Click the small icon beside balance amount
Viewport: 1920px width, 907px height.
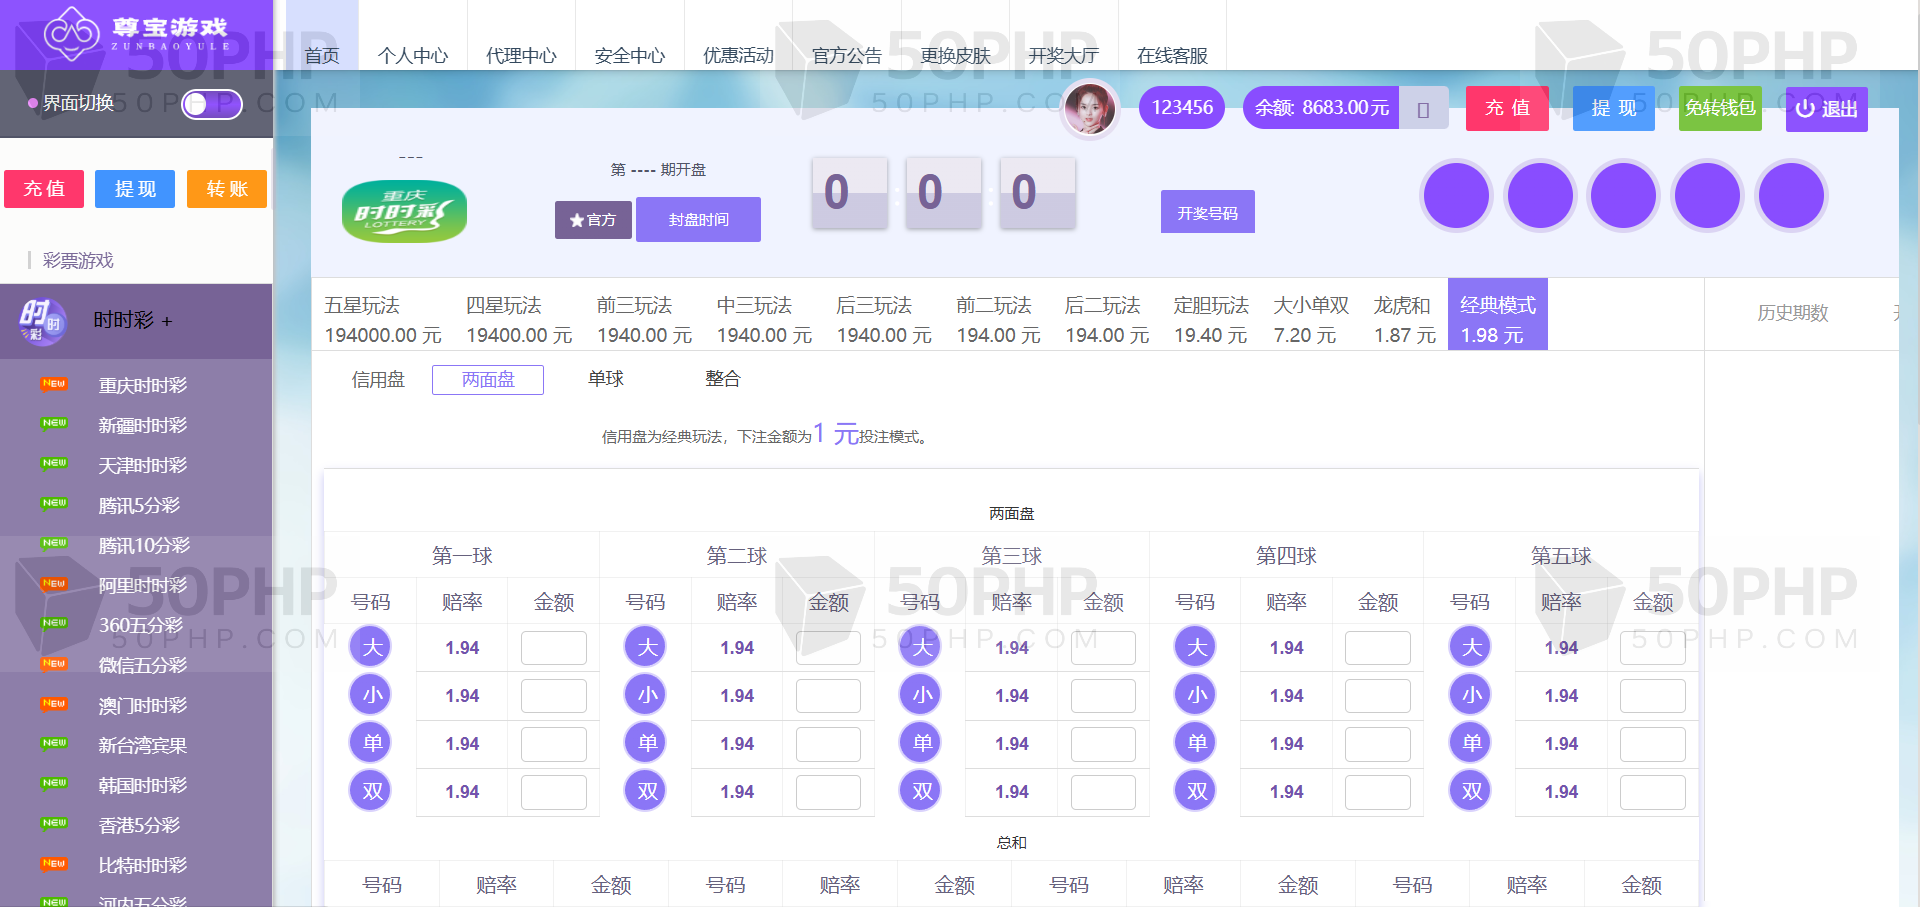[x=1423, y=109]
